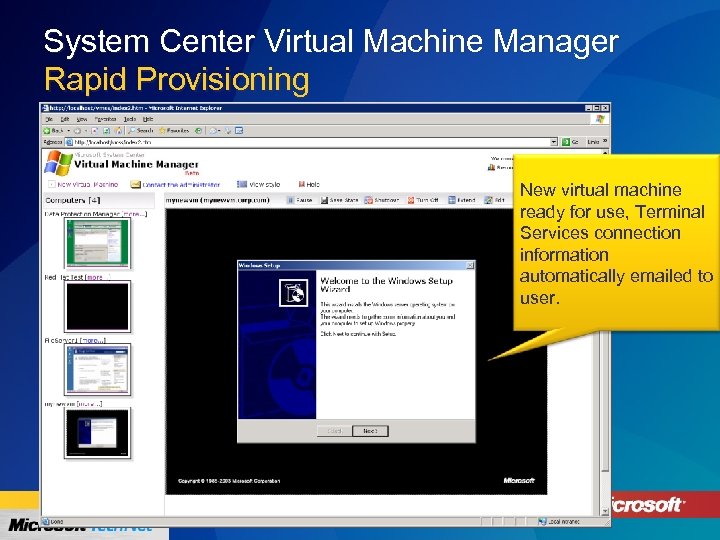Click the bar chart icon near page top right
This screenshot has width=720, height=540.
491,168
